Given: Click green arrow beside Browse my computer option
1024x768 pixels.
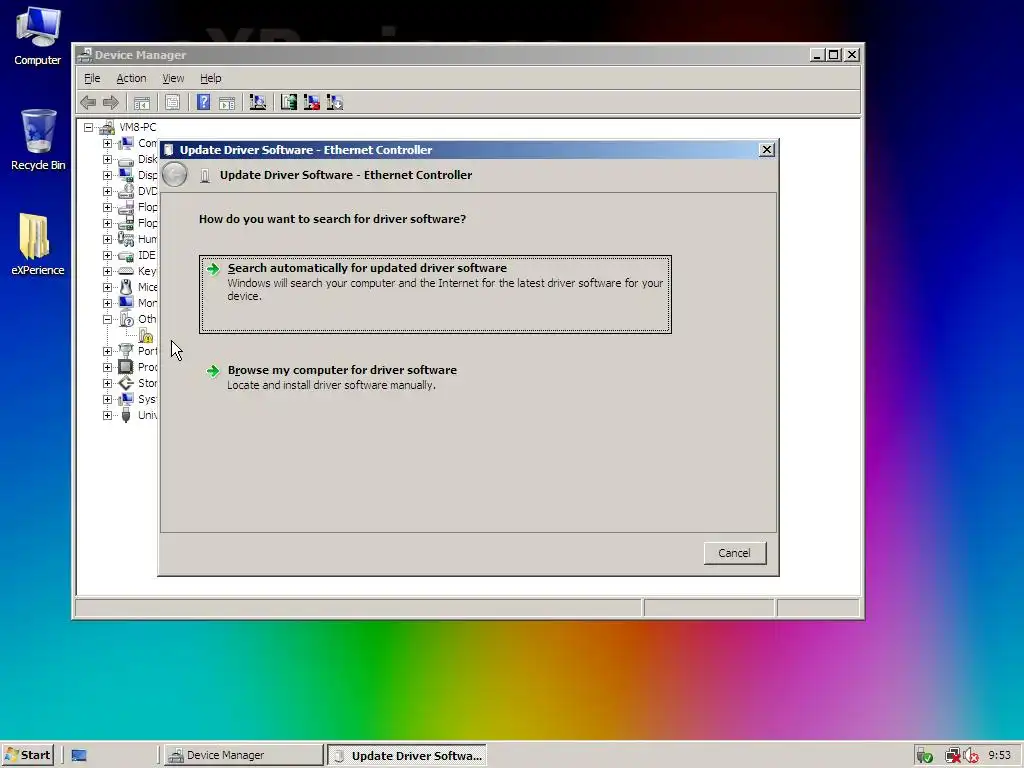Looking at the screenshot, I should 213,371.
